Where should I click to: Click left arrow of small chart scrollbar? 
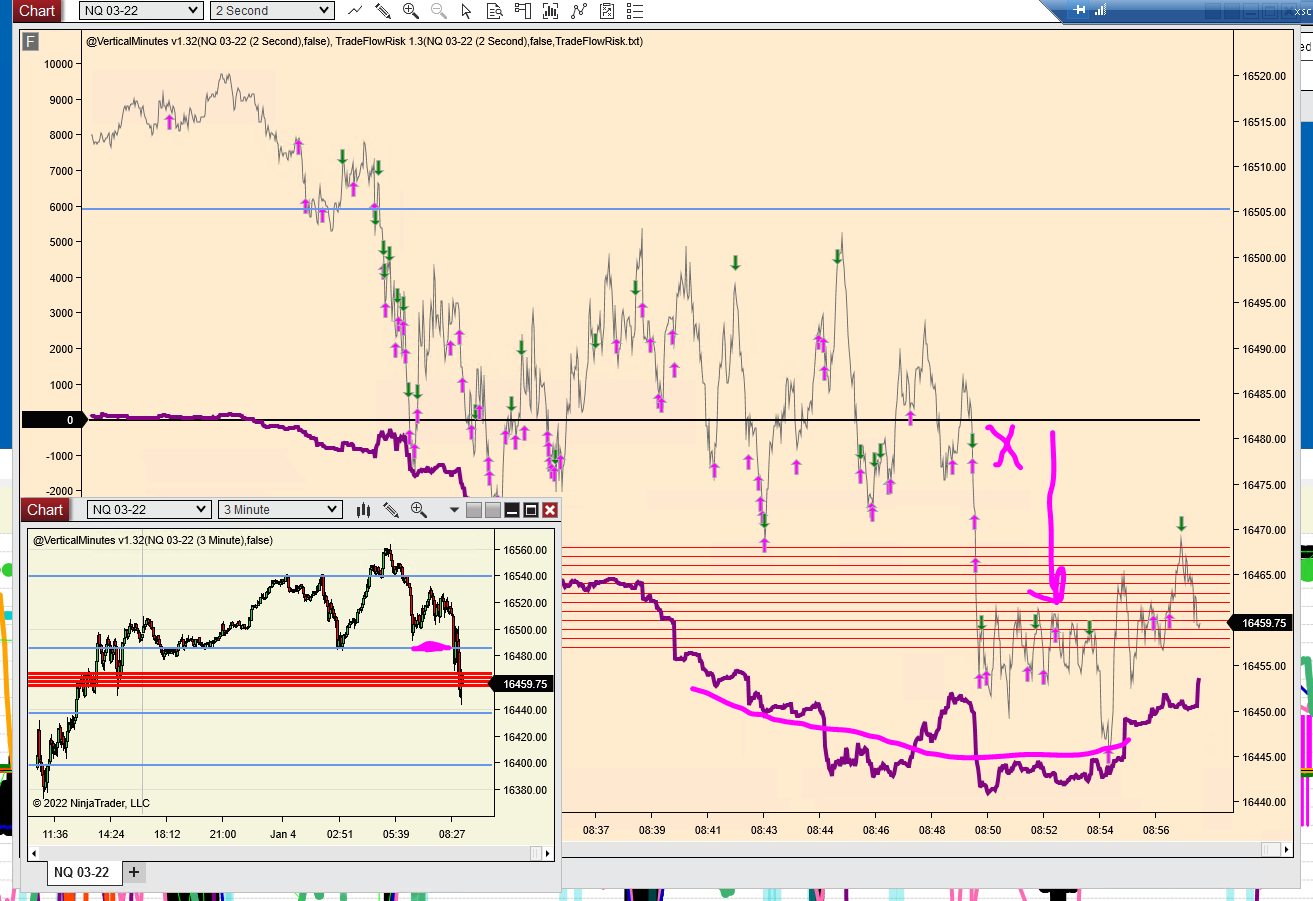36,853
